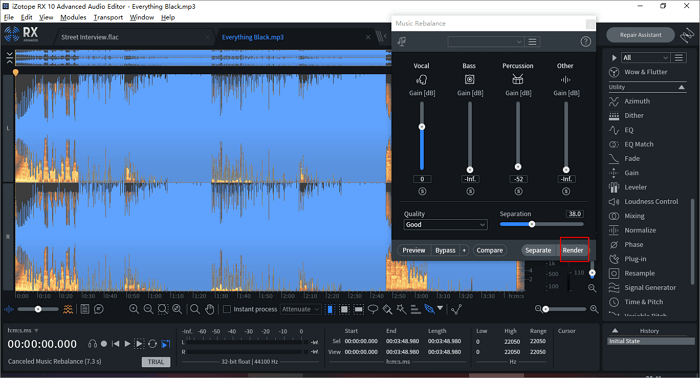
Task: Toggle loop playback
Action: point(152,344)
